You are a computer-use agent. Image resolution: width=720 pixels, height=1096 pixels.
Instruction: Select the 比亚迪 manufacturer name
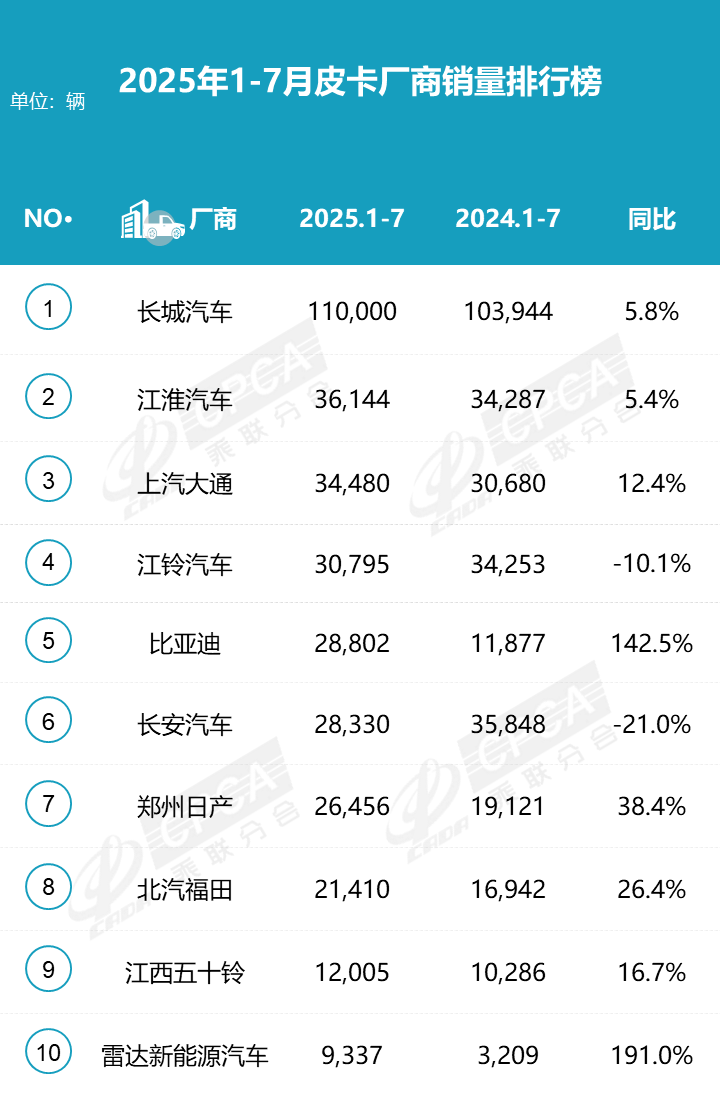coord(185,643)
